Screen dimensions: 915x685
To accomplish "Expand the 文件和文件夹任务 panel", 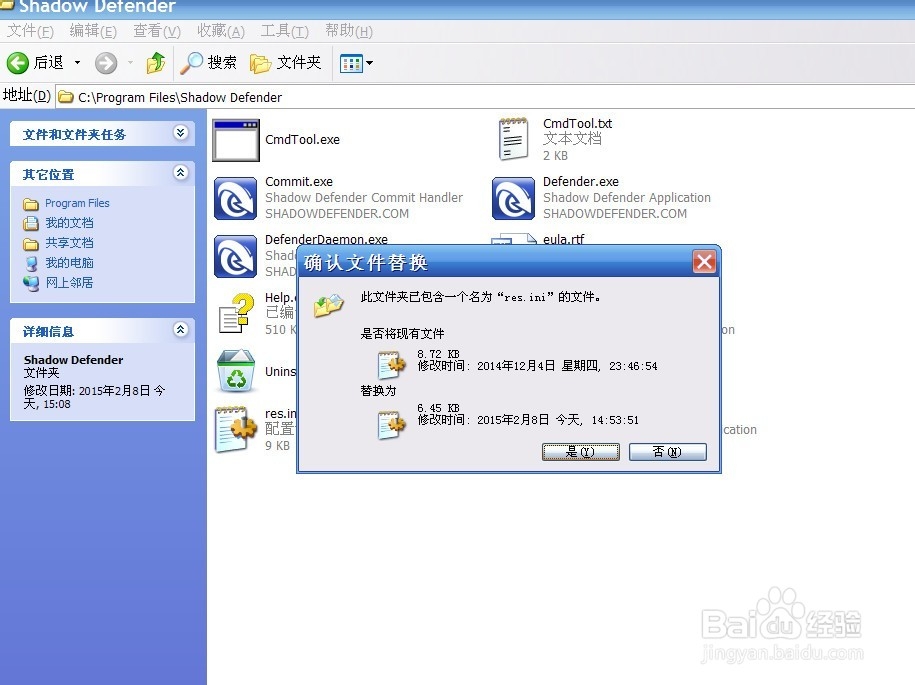I will tap(180, 133).
